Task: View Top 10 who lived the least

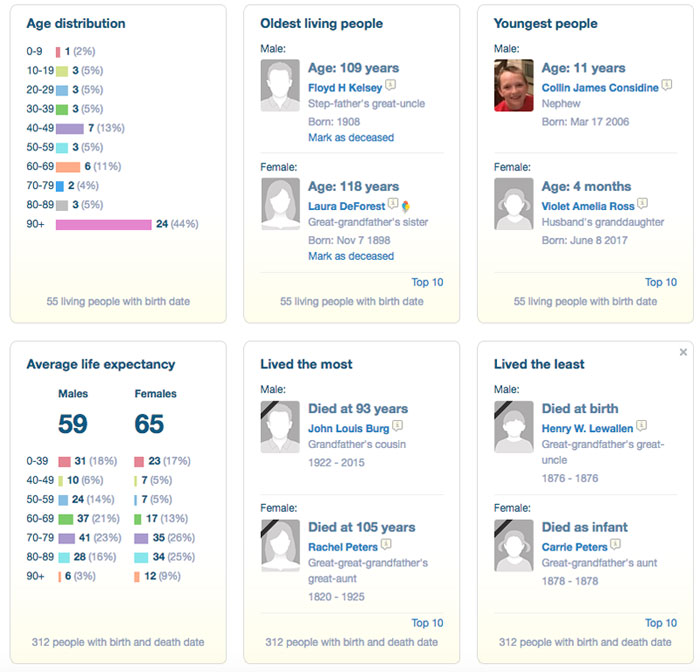Action: tap(661, 623)
